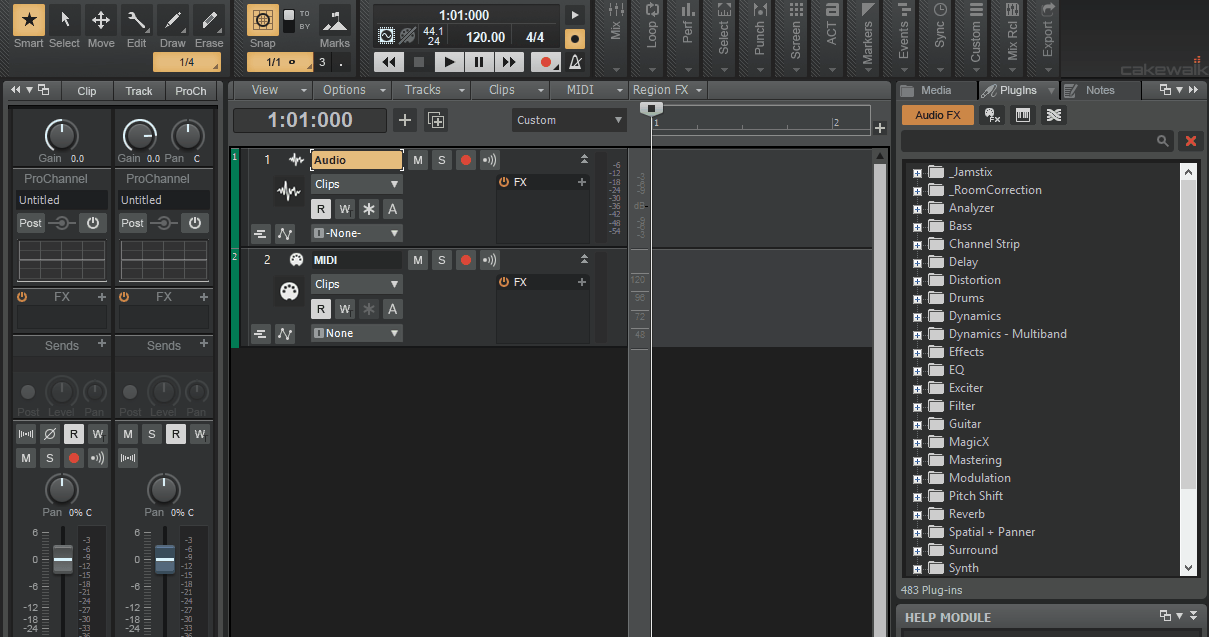
Task: Open the Audio track input dropdown labeled None
Action: click(x=356, y=232)
